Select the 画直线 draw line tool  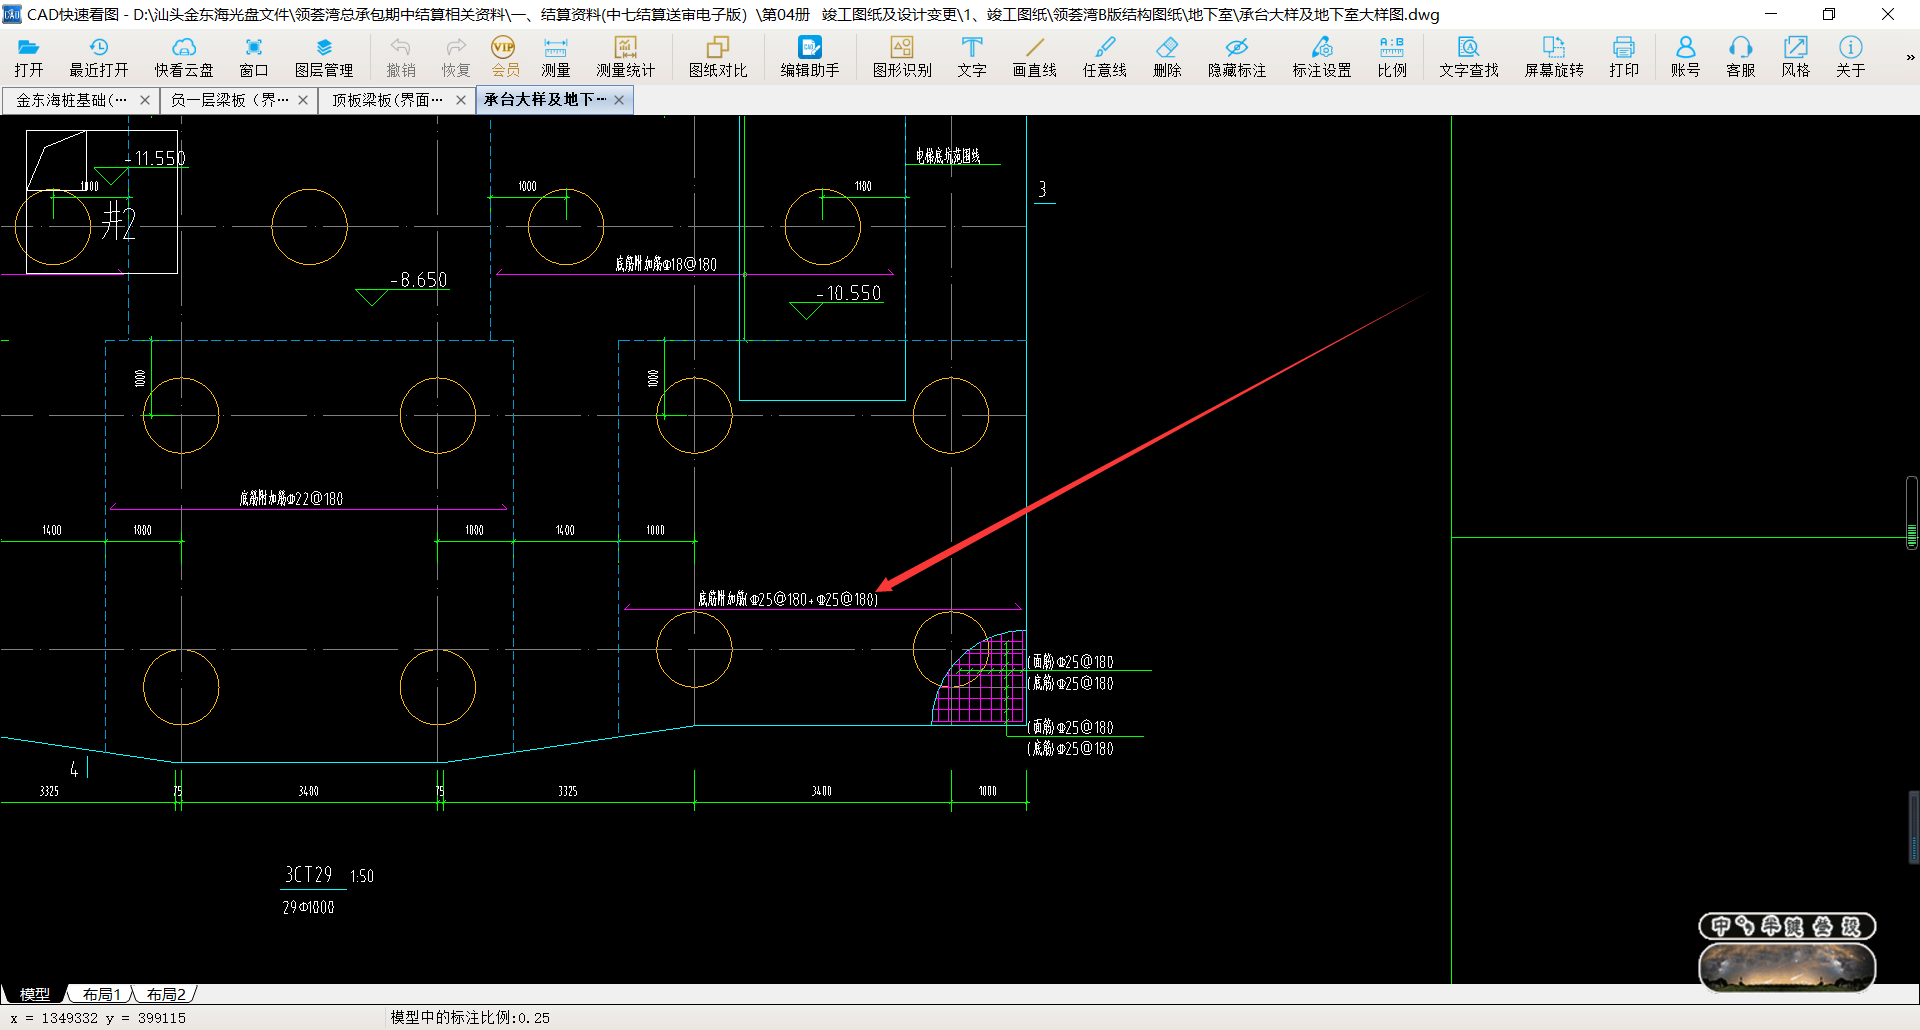tap(1034, 57)
